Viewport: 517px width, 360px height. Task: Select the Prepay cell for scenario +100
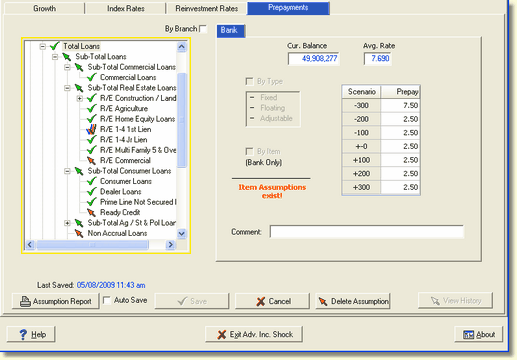click(400, 160)
